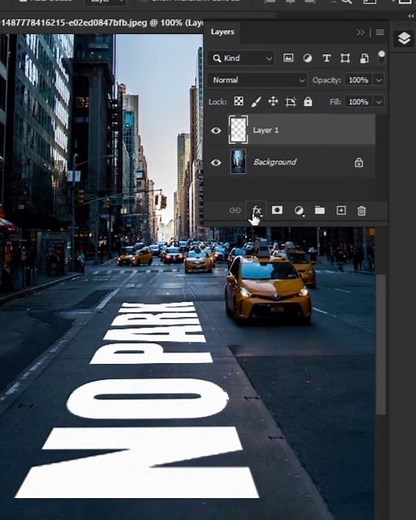
Task: Select the Layers tab
Action: pyautogui.click(x=222, y=32)
